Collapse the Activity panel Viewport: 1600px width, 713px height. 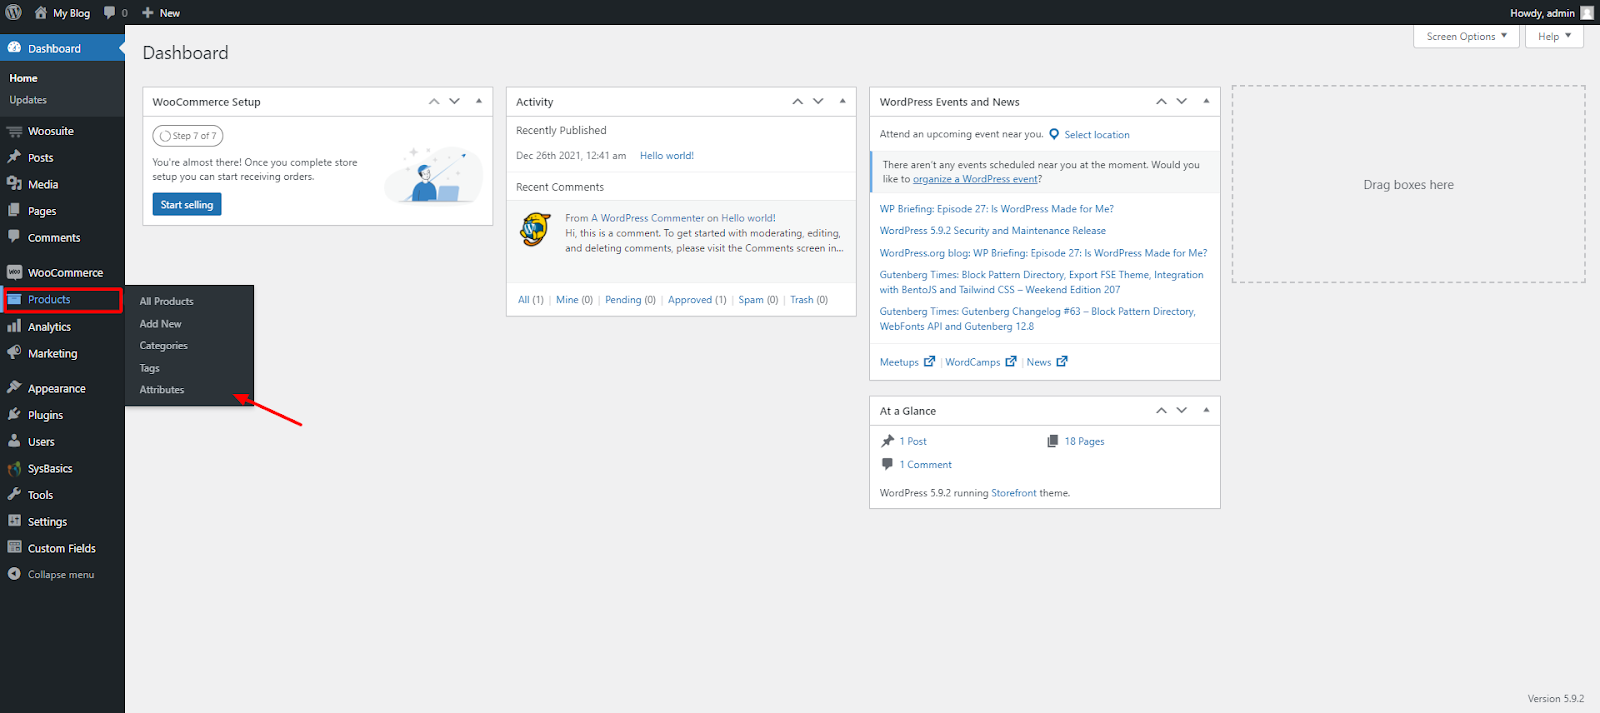[843, 101]
